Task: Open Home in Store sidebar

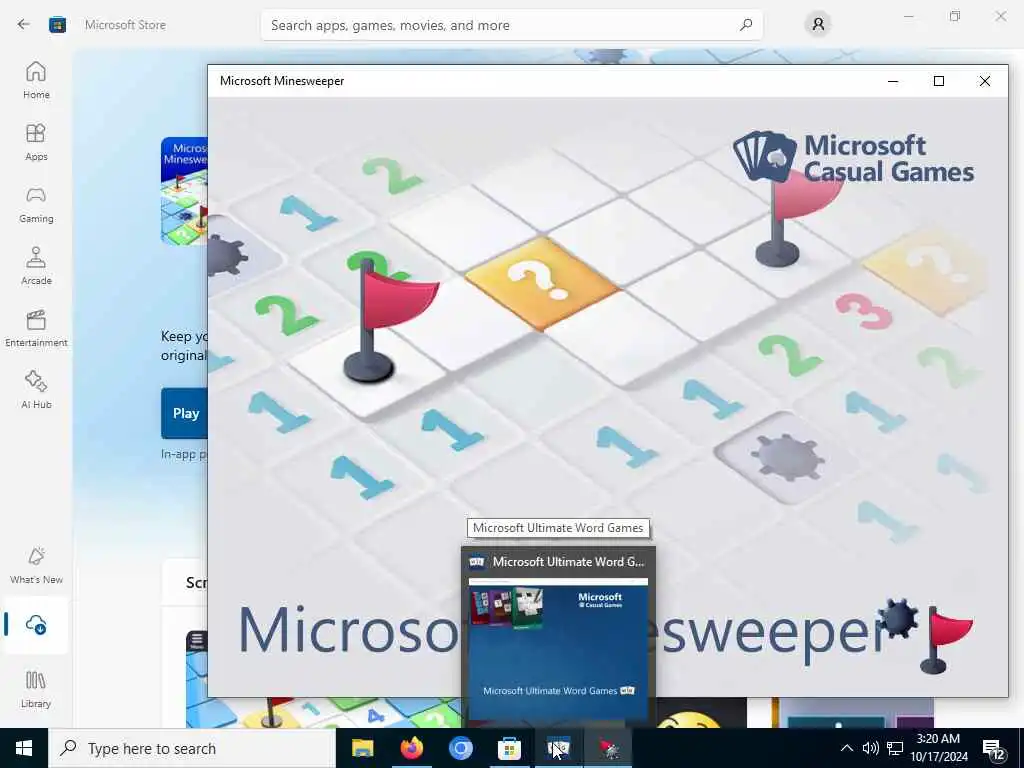Action: [x=36, y=80]
